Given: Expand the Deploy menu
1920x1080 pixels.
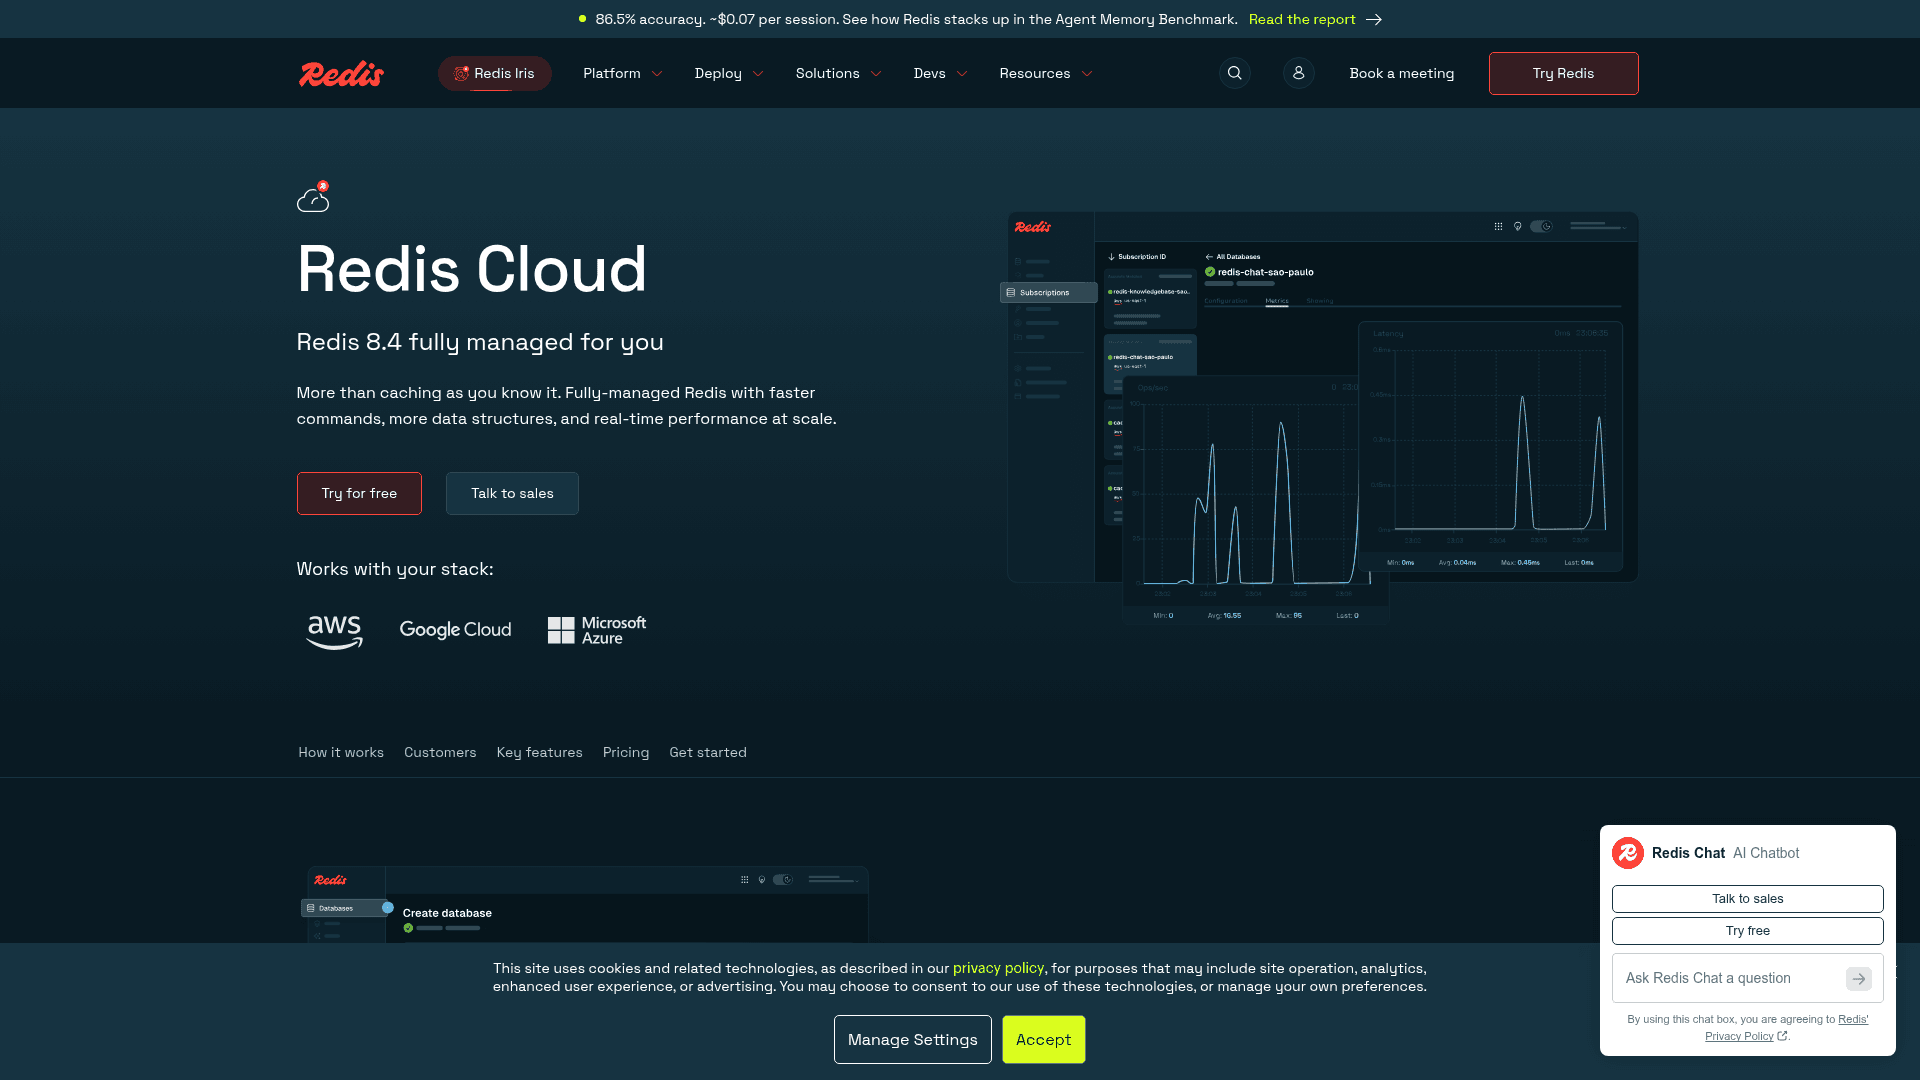Looking at the screenshot, I should [729, 74].
